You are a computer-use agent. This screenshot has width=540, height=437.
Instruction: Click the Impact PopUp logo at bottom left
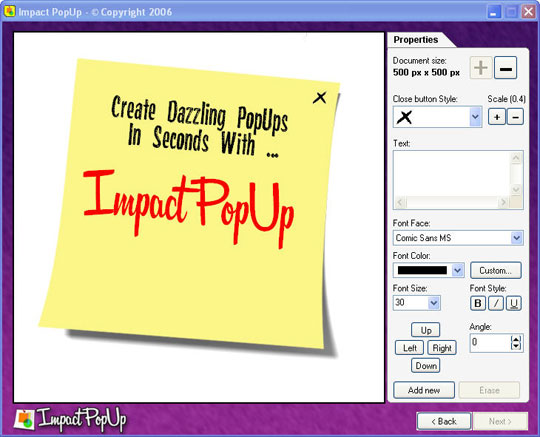[71, 419]
